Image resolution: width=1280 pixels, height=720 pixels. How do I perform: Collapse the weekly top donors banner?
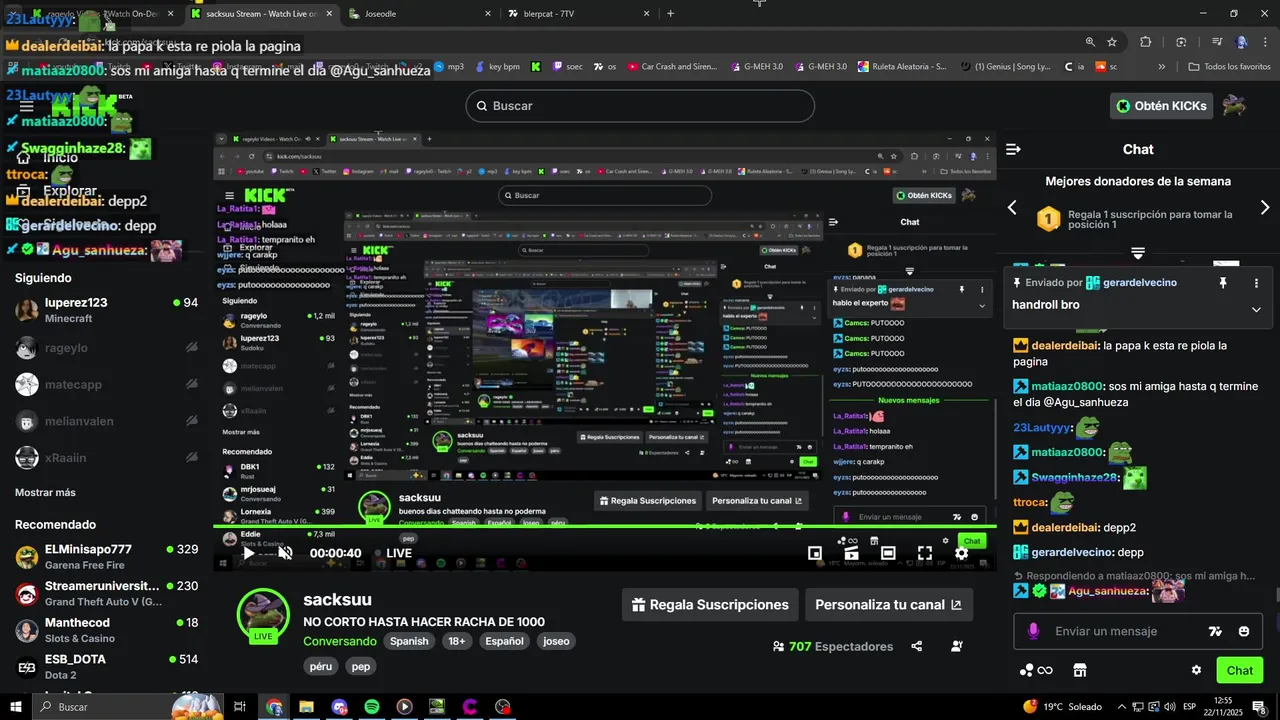click(1138, 253)
